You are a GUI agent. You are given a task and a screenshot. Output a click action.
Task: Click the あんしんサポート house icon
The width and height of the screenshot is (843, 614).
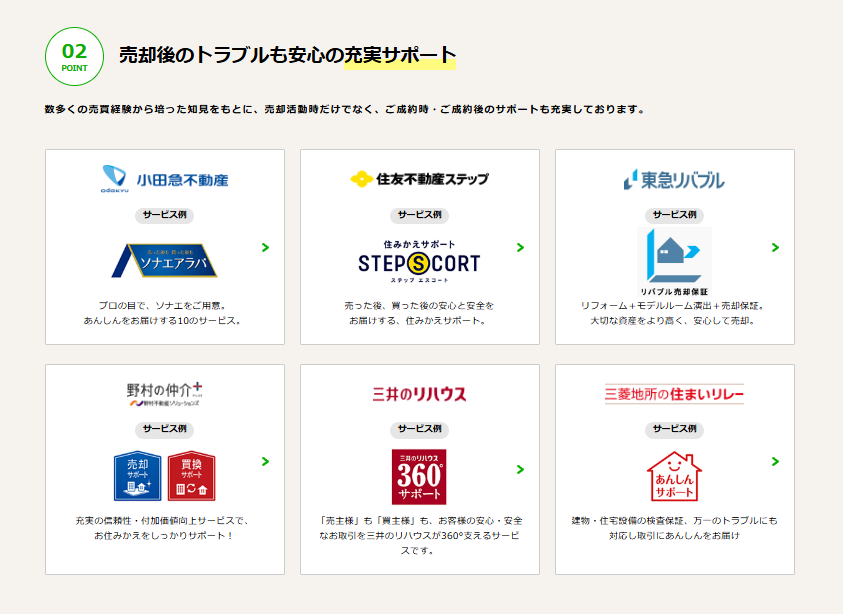tap(674, 476)
